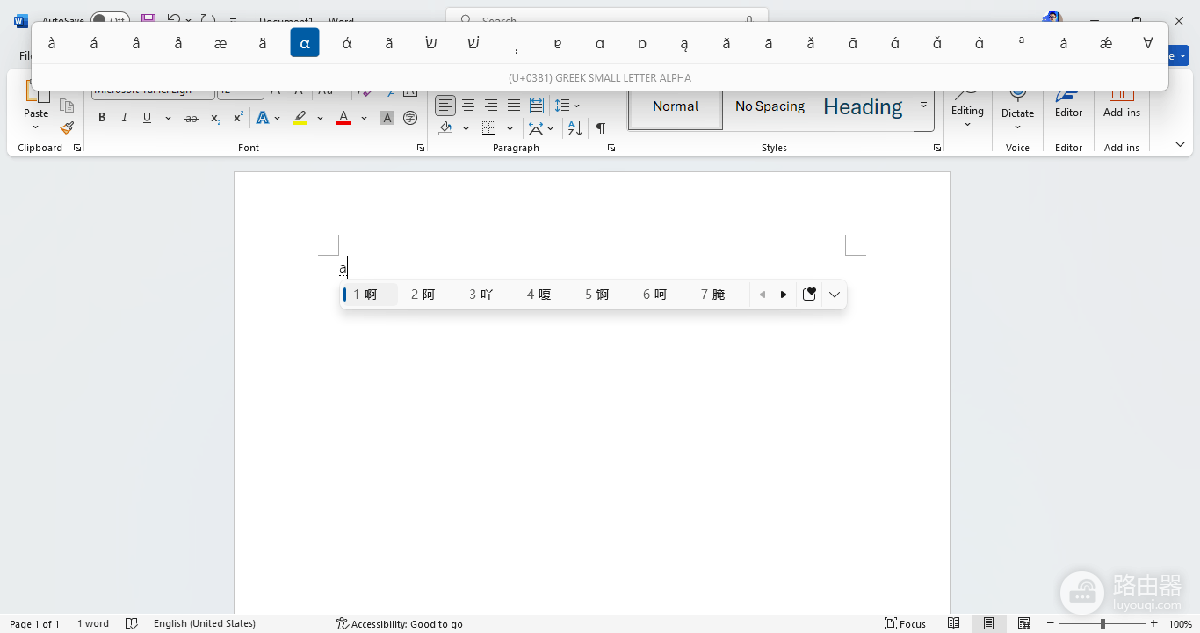1200x633 pixels.
Task: Open the font color dropdown arrow
Action: tap(364, 118)
